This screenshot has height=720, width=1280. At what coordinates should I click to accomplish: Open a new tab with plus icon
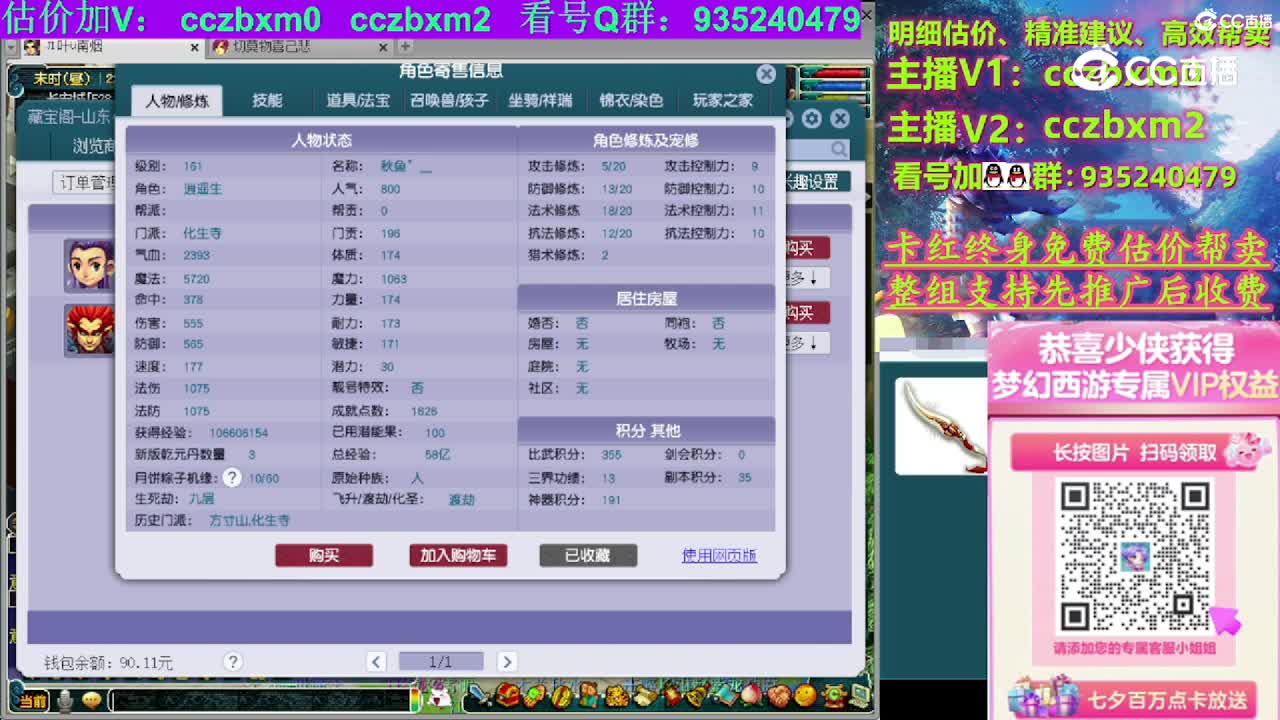coord(405,47)
